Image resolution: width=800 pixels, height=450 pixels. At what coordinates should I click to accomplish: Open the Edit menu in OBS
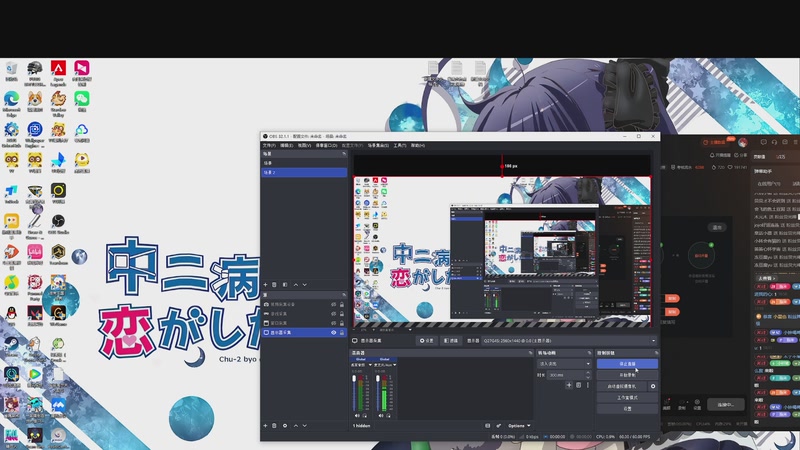287,145
